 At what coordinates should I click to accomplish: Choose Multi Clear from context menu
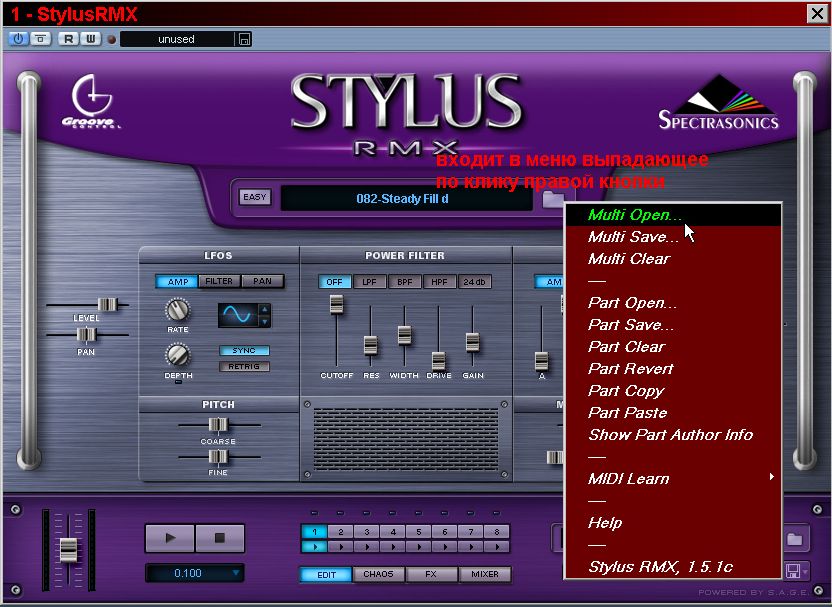pyautogui.click(x=673, y=259)
